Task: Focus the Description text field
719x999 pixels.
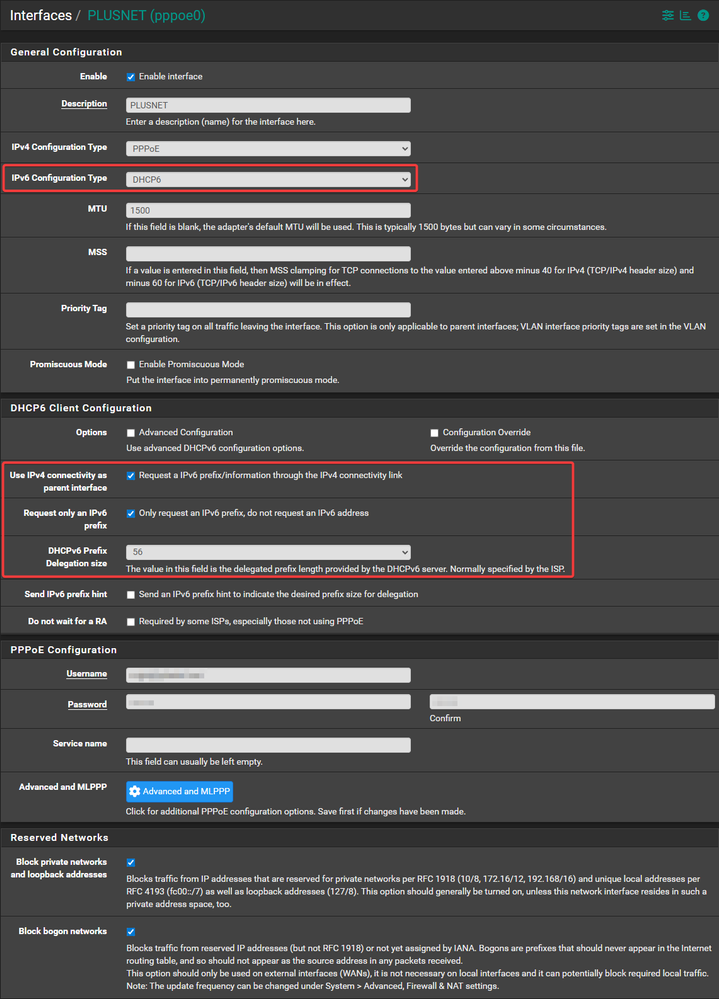Action: [x=268, y=104]
